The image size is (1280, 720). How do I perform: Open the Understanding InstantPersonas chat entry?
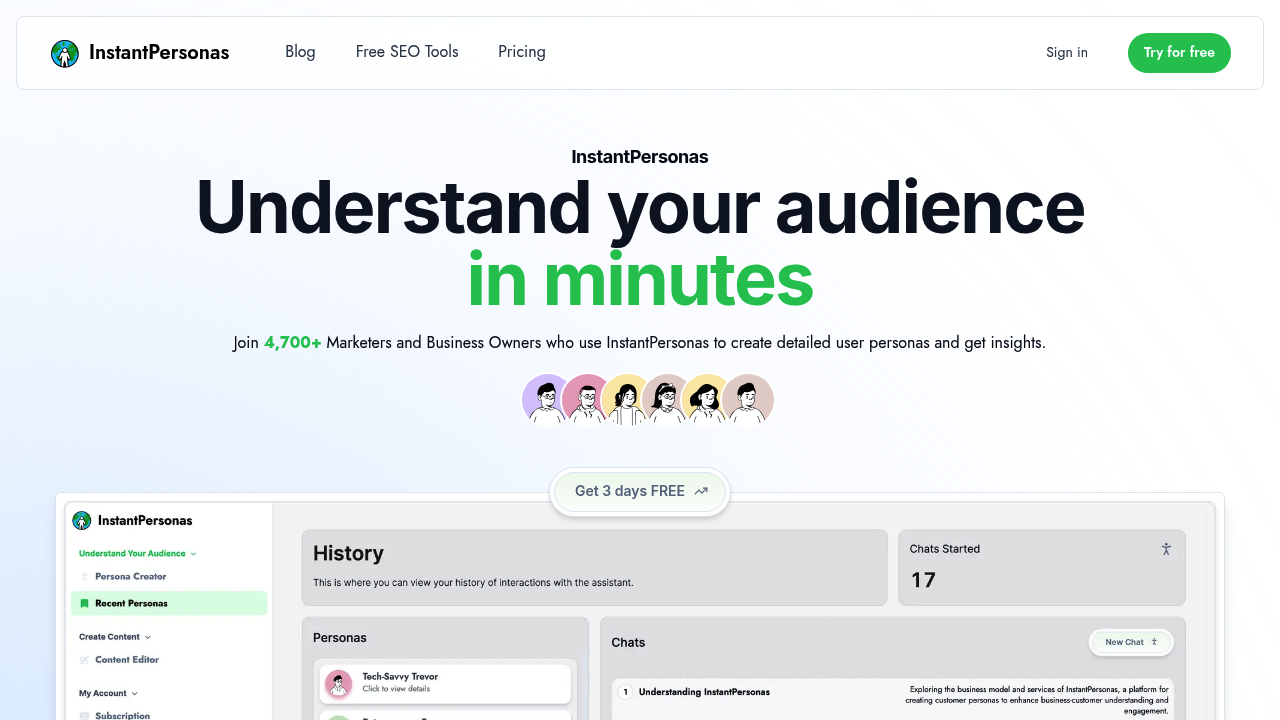(x=704, y=692)
